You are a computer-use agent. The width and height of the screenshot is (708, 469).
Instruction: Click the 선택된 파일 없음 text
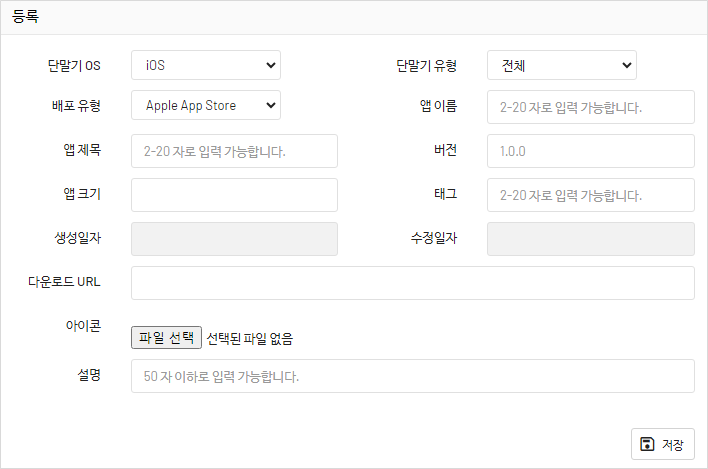pyautogui.click(x=250, y=339)
